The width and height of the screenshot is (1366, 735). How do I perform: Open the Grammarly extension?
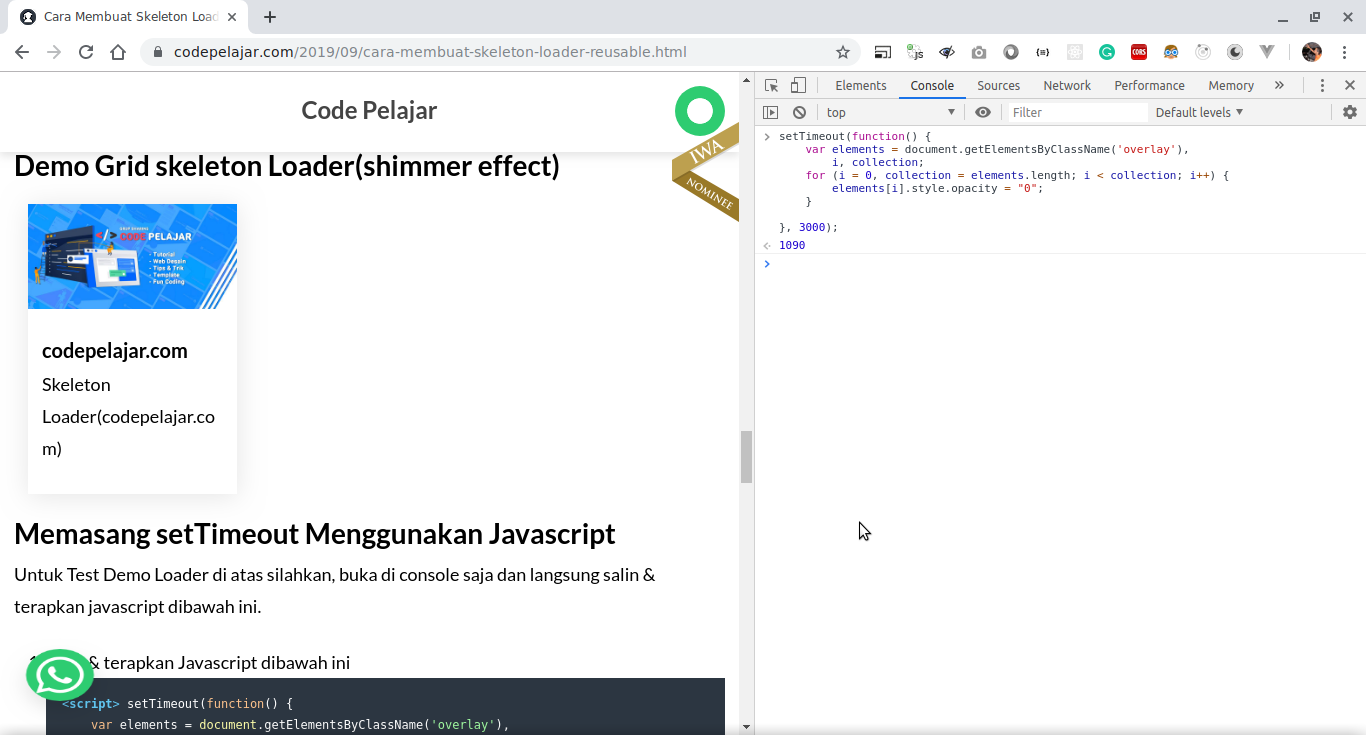pyautogui.click(x=1107, y=52)
